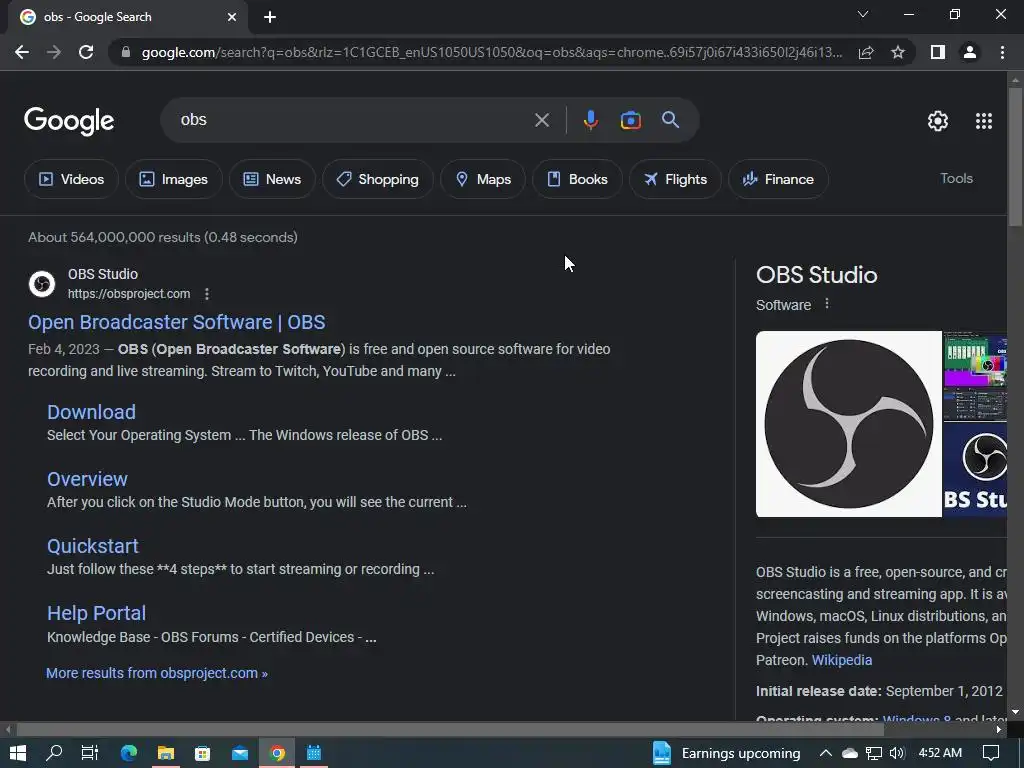The width and height of the screenshot is (1024, 768).
Task: Open the Download sitelink
Action: [91, 412]
